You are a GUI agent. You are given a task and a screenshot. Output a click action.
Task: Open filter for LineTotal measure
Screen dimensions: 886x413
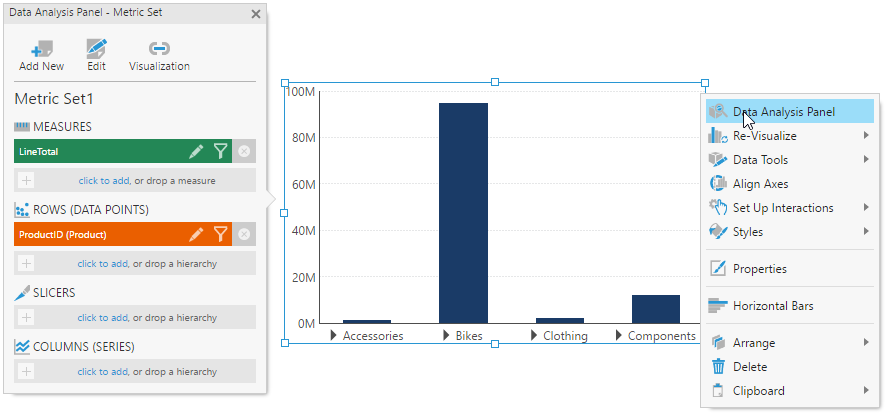221,151
